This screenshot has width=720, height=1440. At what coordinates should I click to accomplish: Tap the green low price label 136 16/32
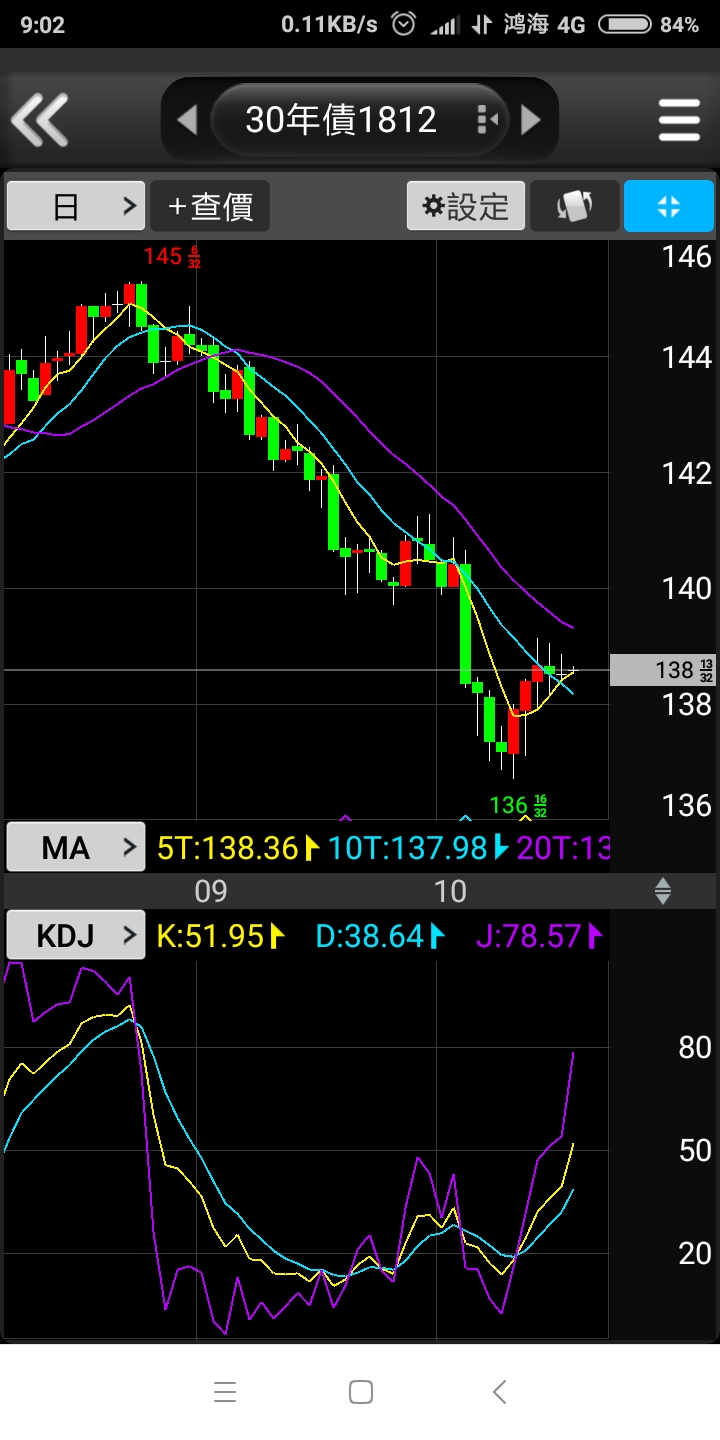(x=518, y=805)
